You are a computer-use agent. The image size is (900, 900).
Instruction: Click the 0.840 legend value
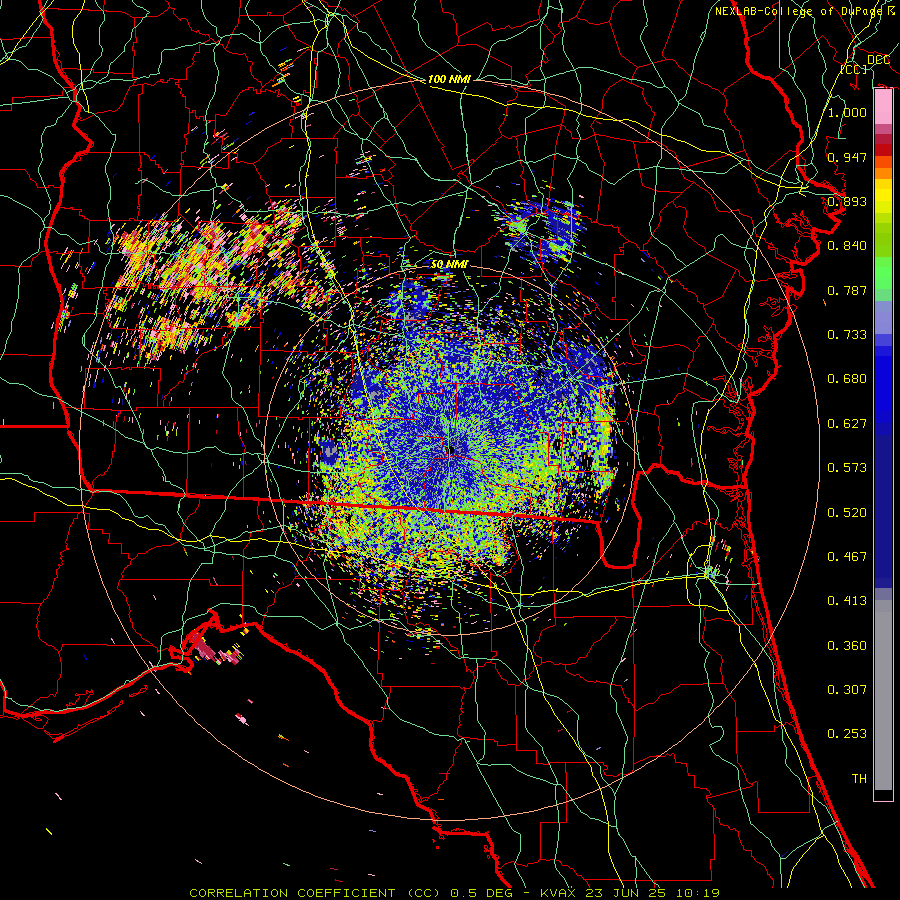(x=847, y=246)
